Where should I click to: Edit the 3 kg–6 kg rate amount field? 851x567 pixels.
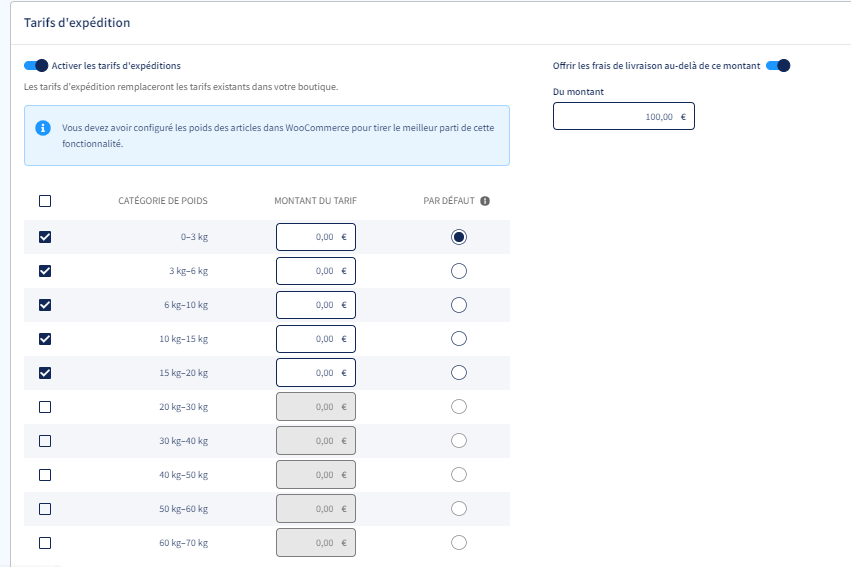(316, 271)
